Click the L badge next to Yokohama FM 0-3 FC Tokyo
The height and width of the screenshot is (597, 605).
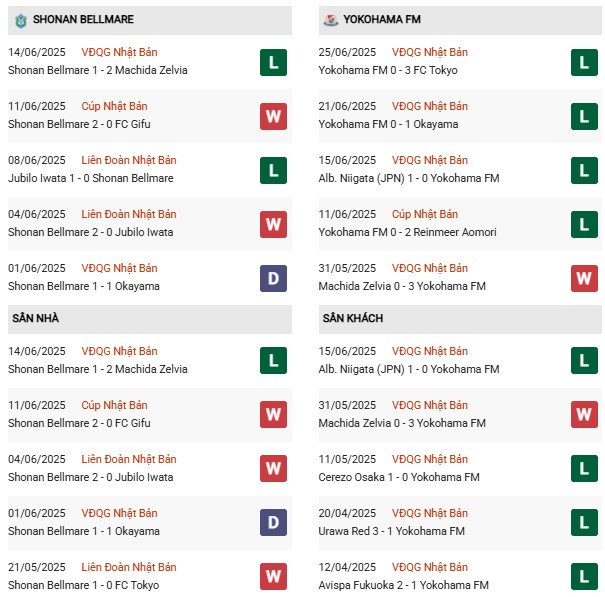[x=584, y=62]
